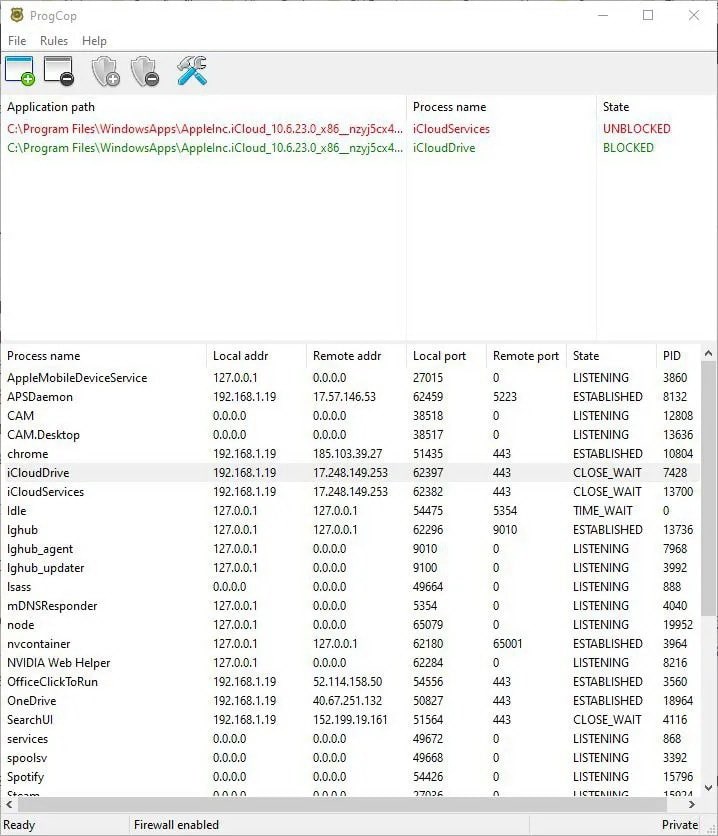Screen dimensions: 718x836
Task: Click the horizontal scrollbar left arrow
Action: point(9,805)
